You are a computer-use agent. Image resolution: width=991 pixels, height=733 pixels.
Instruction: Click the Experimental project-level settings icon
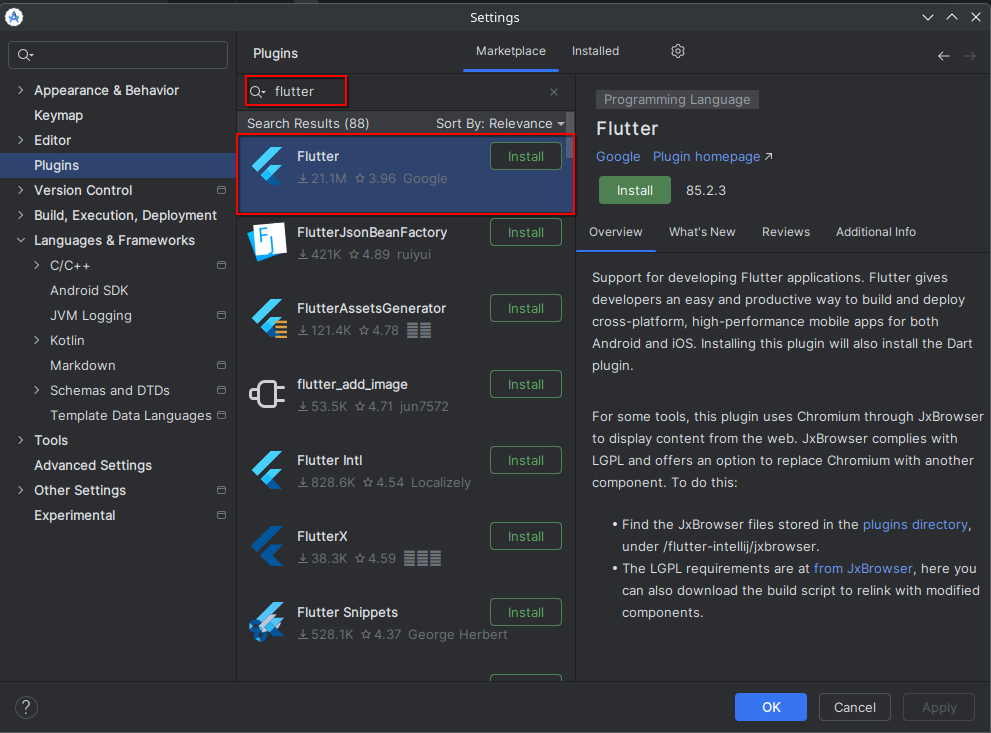click(x=221, y=515)
